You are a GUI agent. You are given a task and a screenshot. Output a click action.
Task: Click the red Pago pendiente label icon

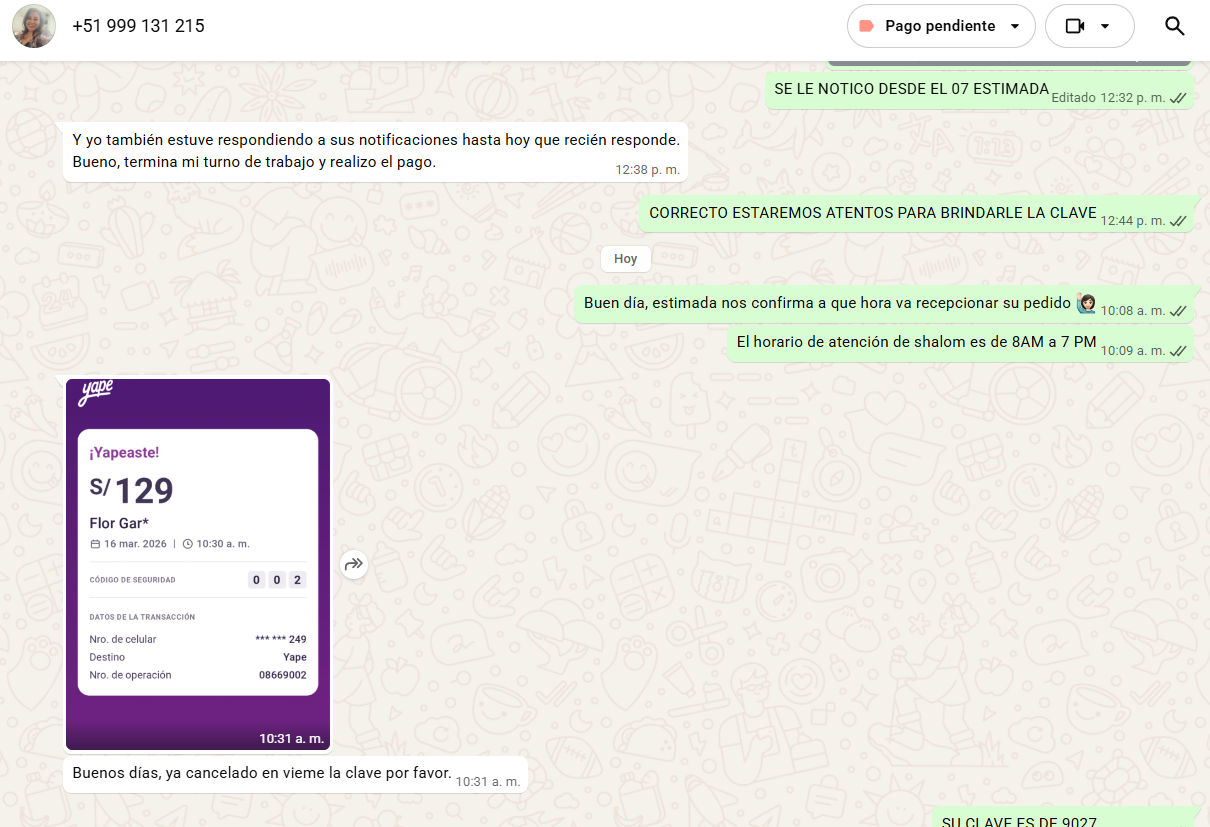867,26
